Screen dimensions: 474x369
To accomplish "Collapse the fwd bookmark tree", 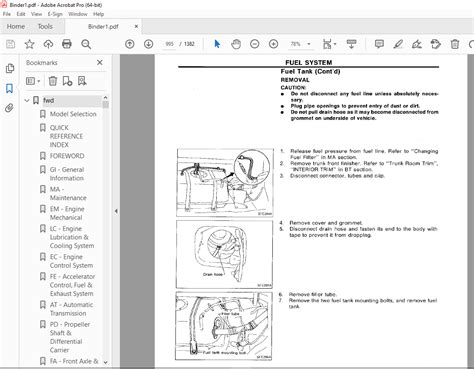I will 27,100.
